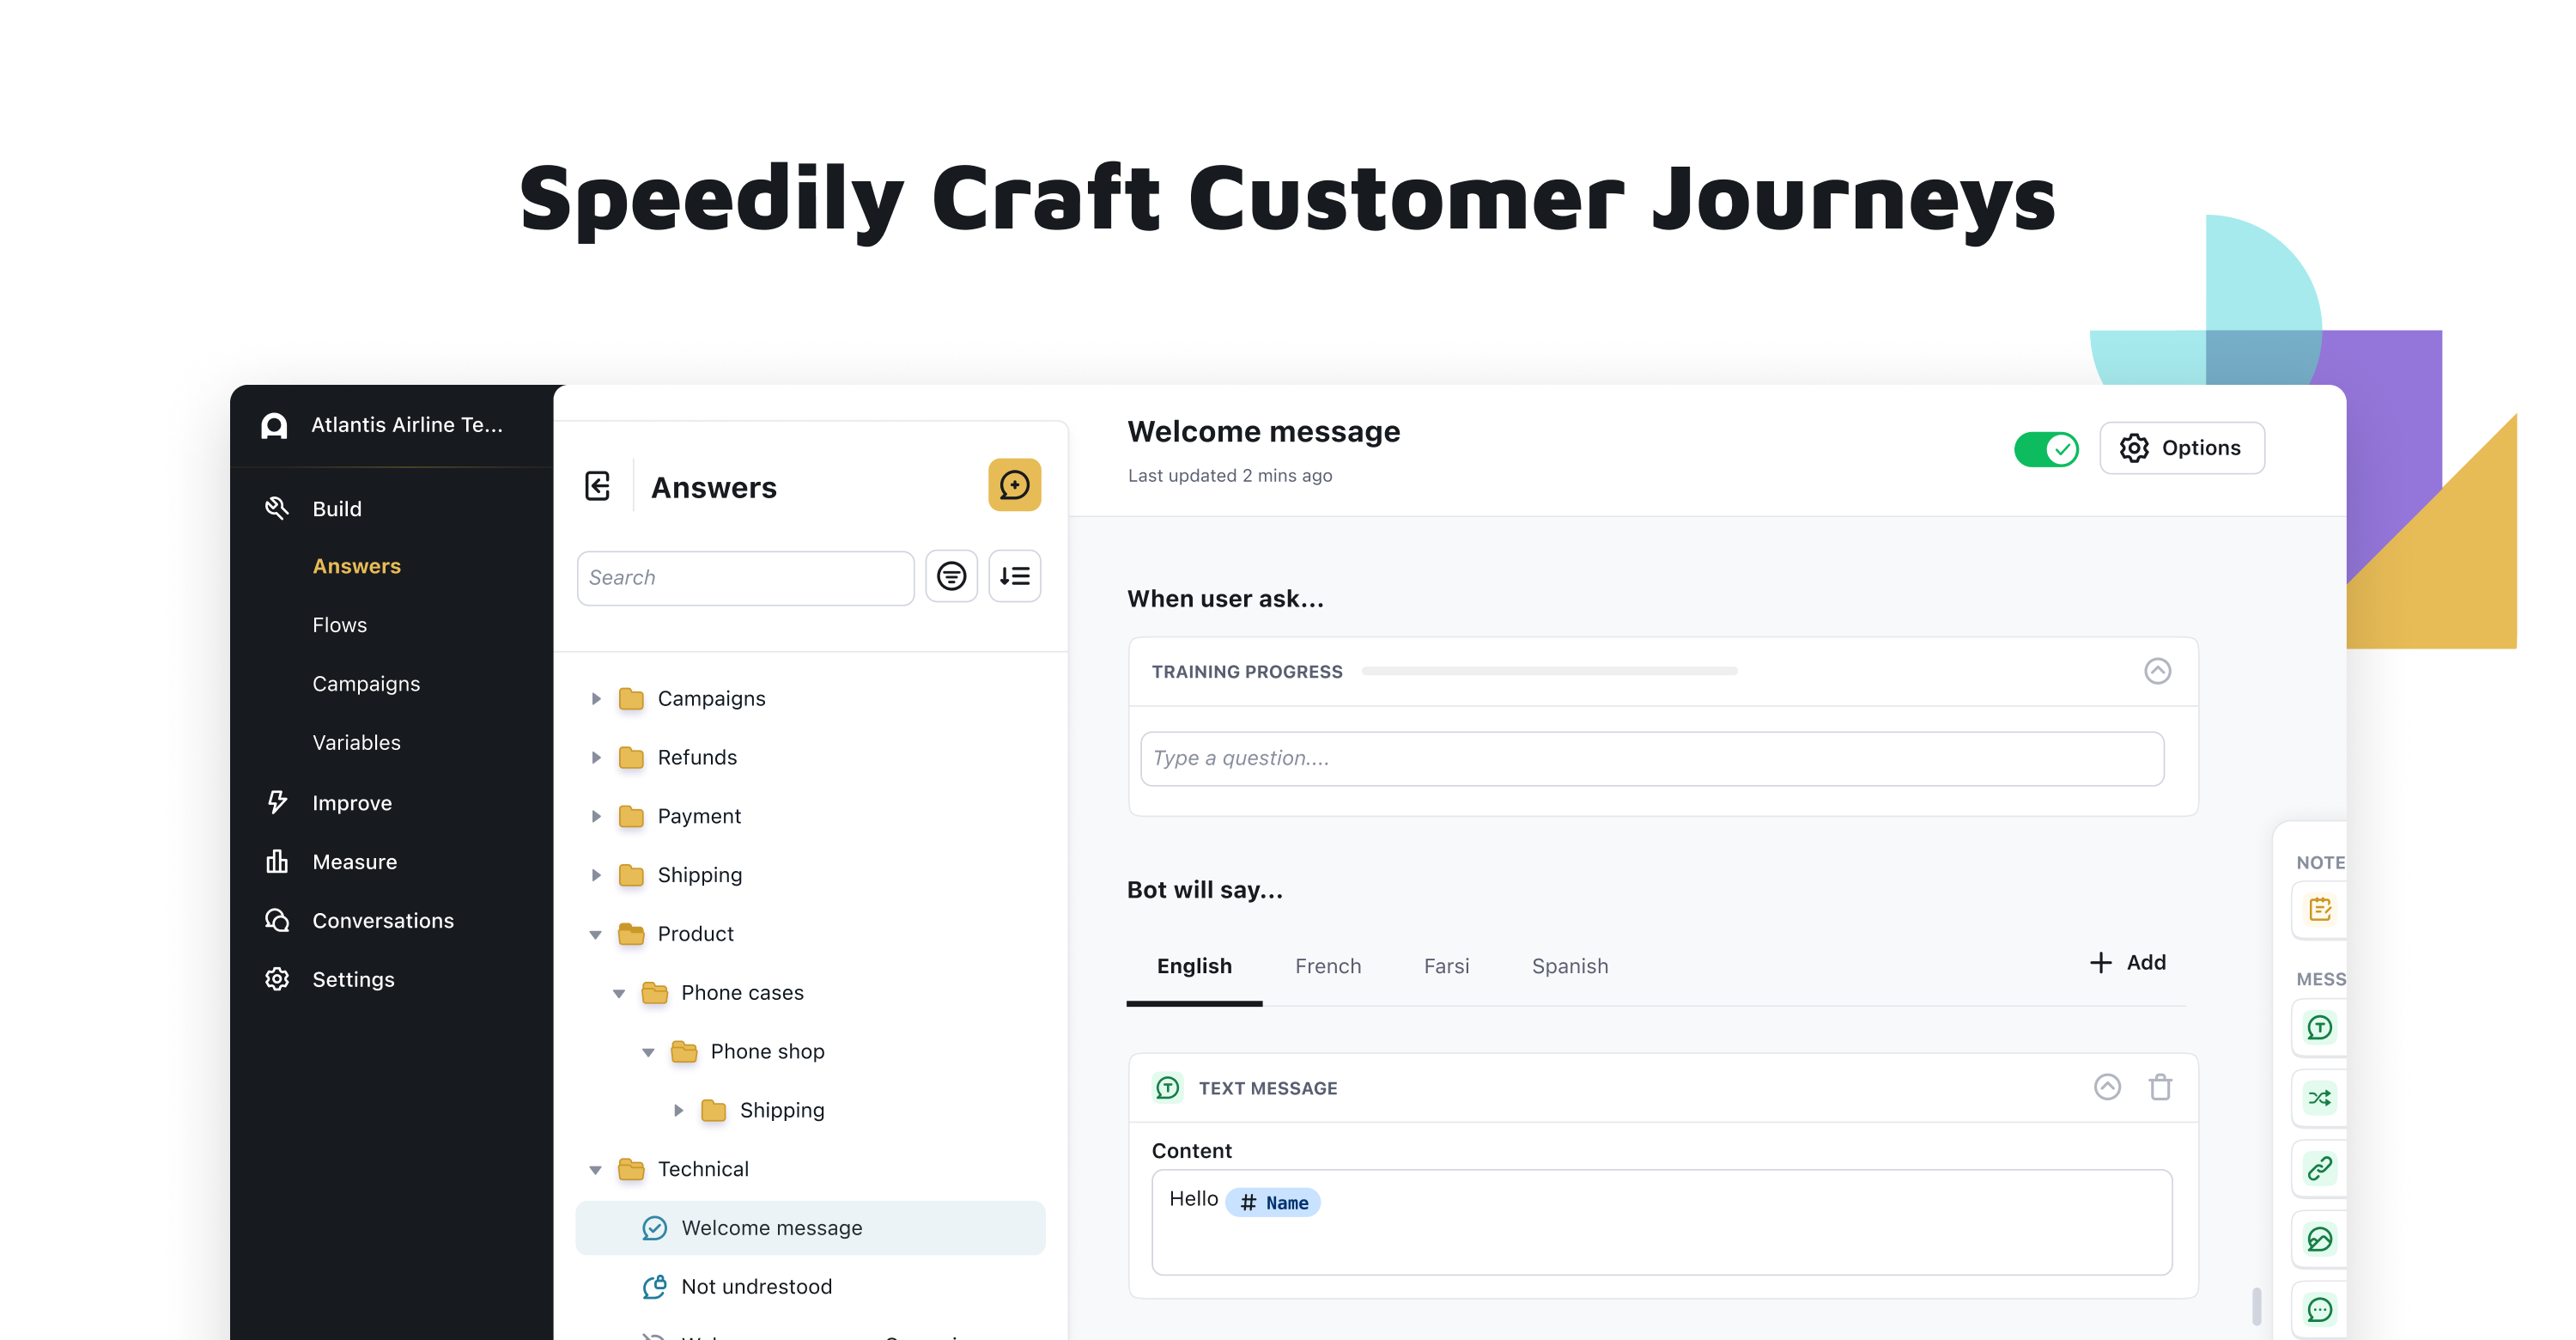Collapse the Product folder
2576x1340 pixels.
click(596, 934)
